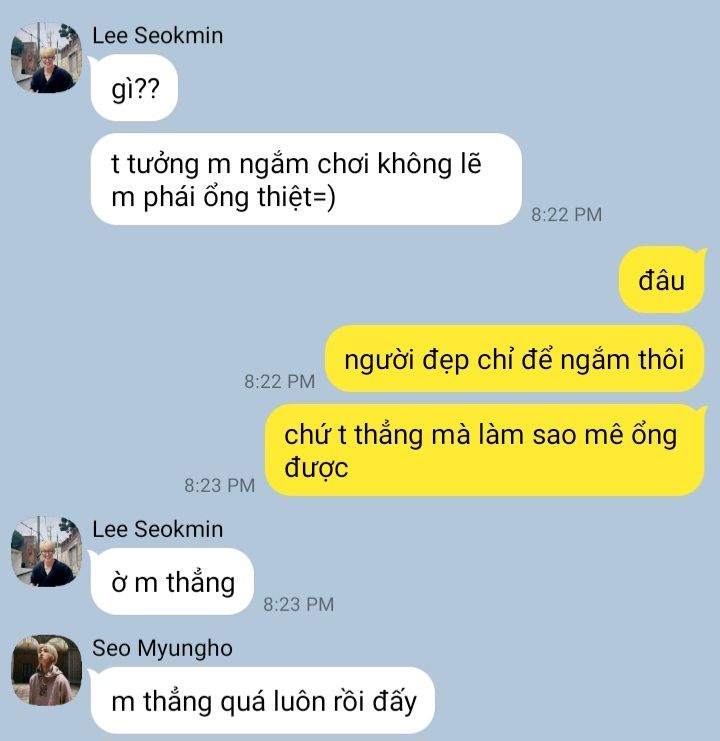The height and width of the screenshot is (741, 720).
Task: Tap the 8:23 PM timestamp beside yellow bubble
Action: [x=219, y=485]
